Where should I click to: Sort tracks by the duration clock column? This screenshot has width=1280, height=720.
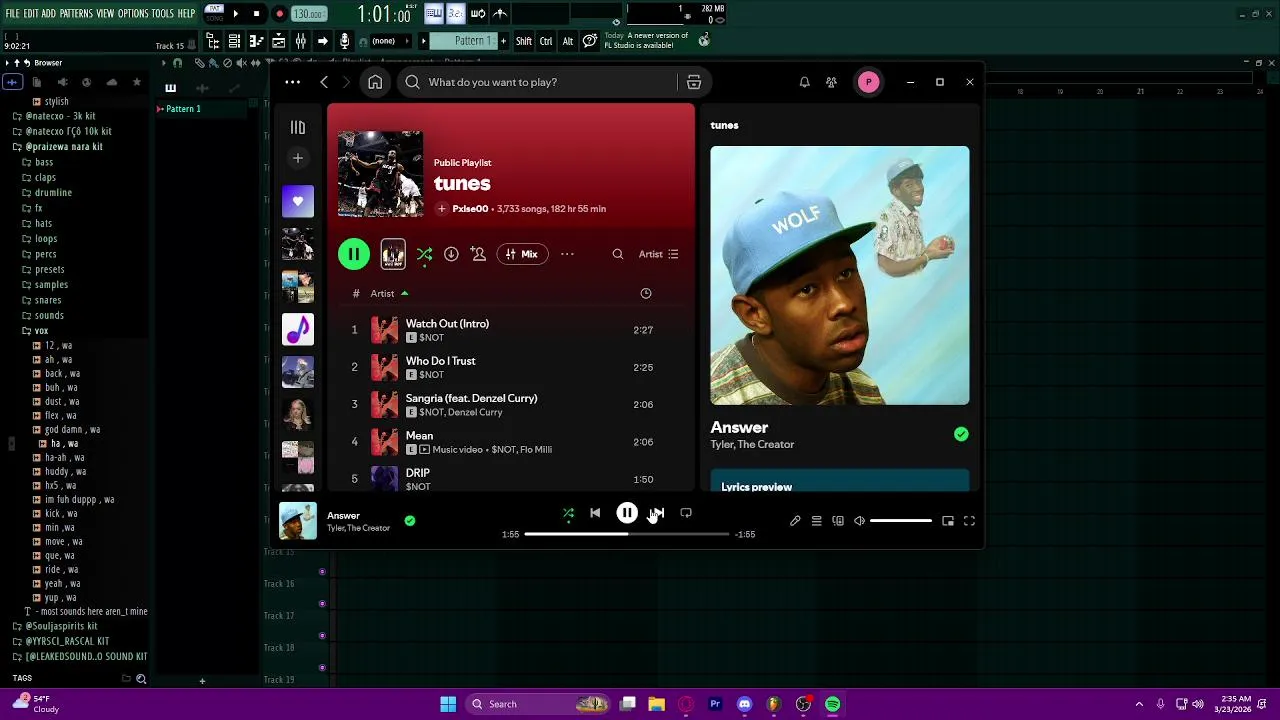coord(646,293)
